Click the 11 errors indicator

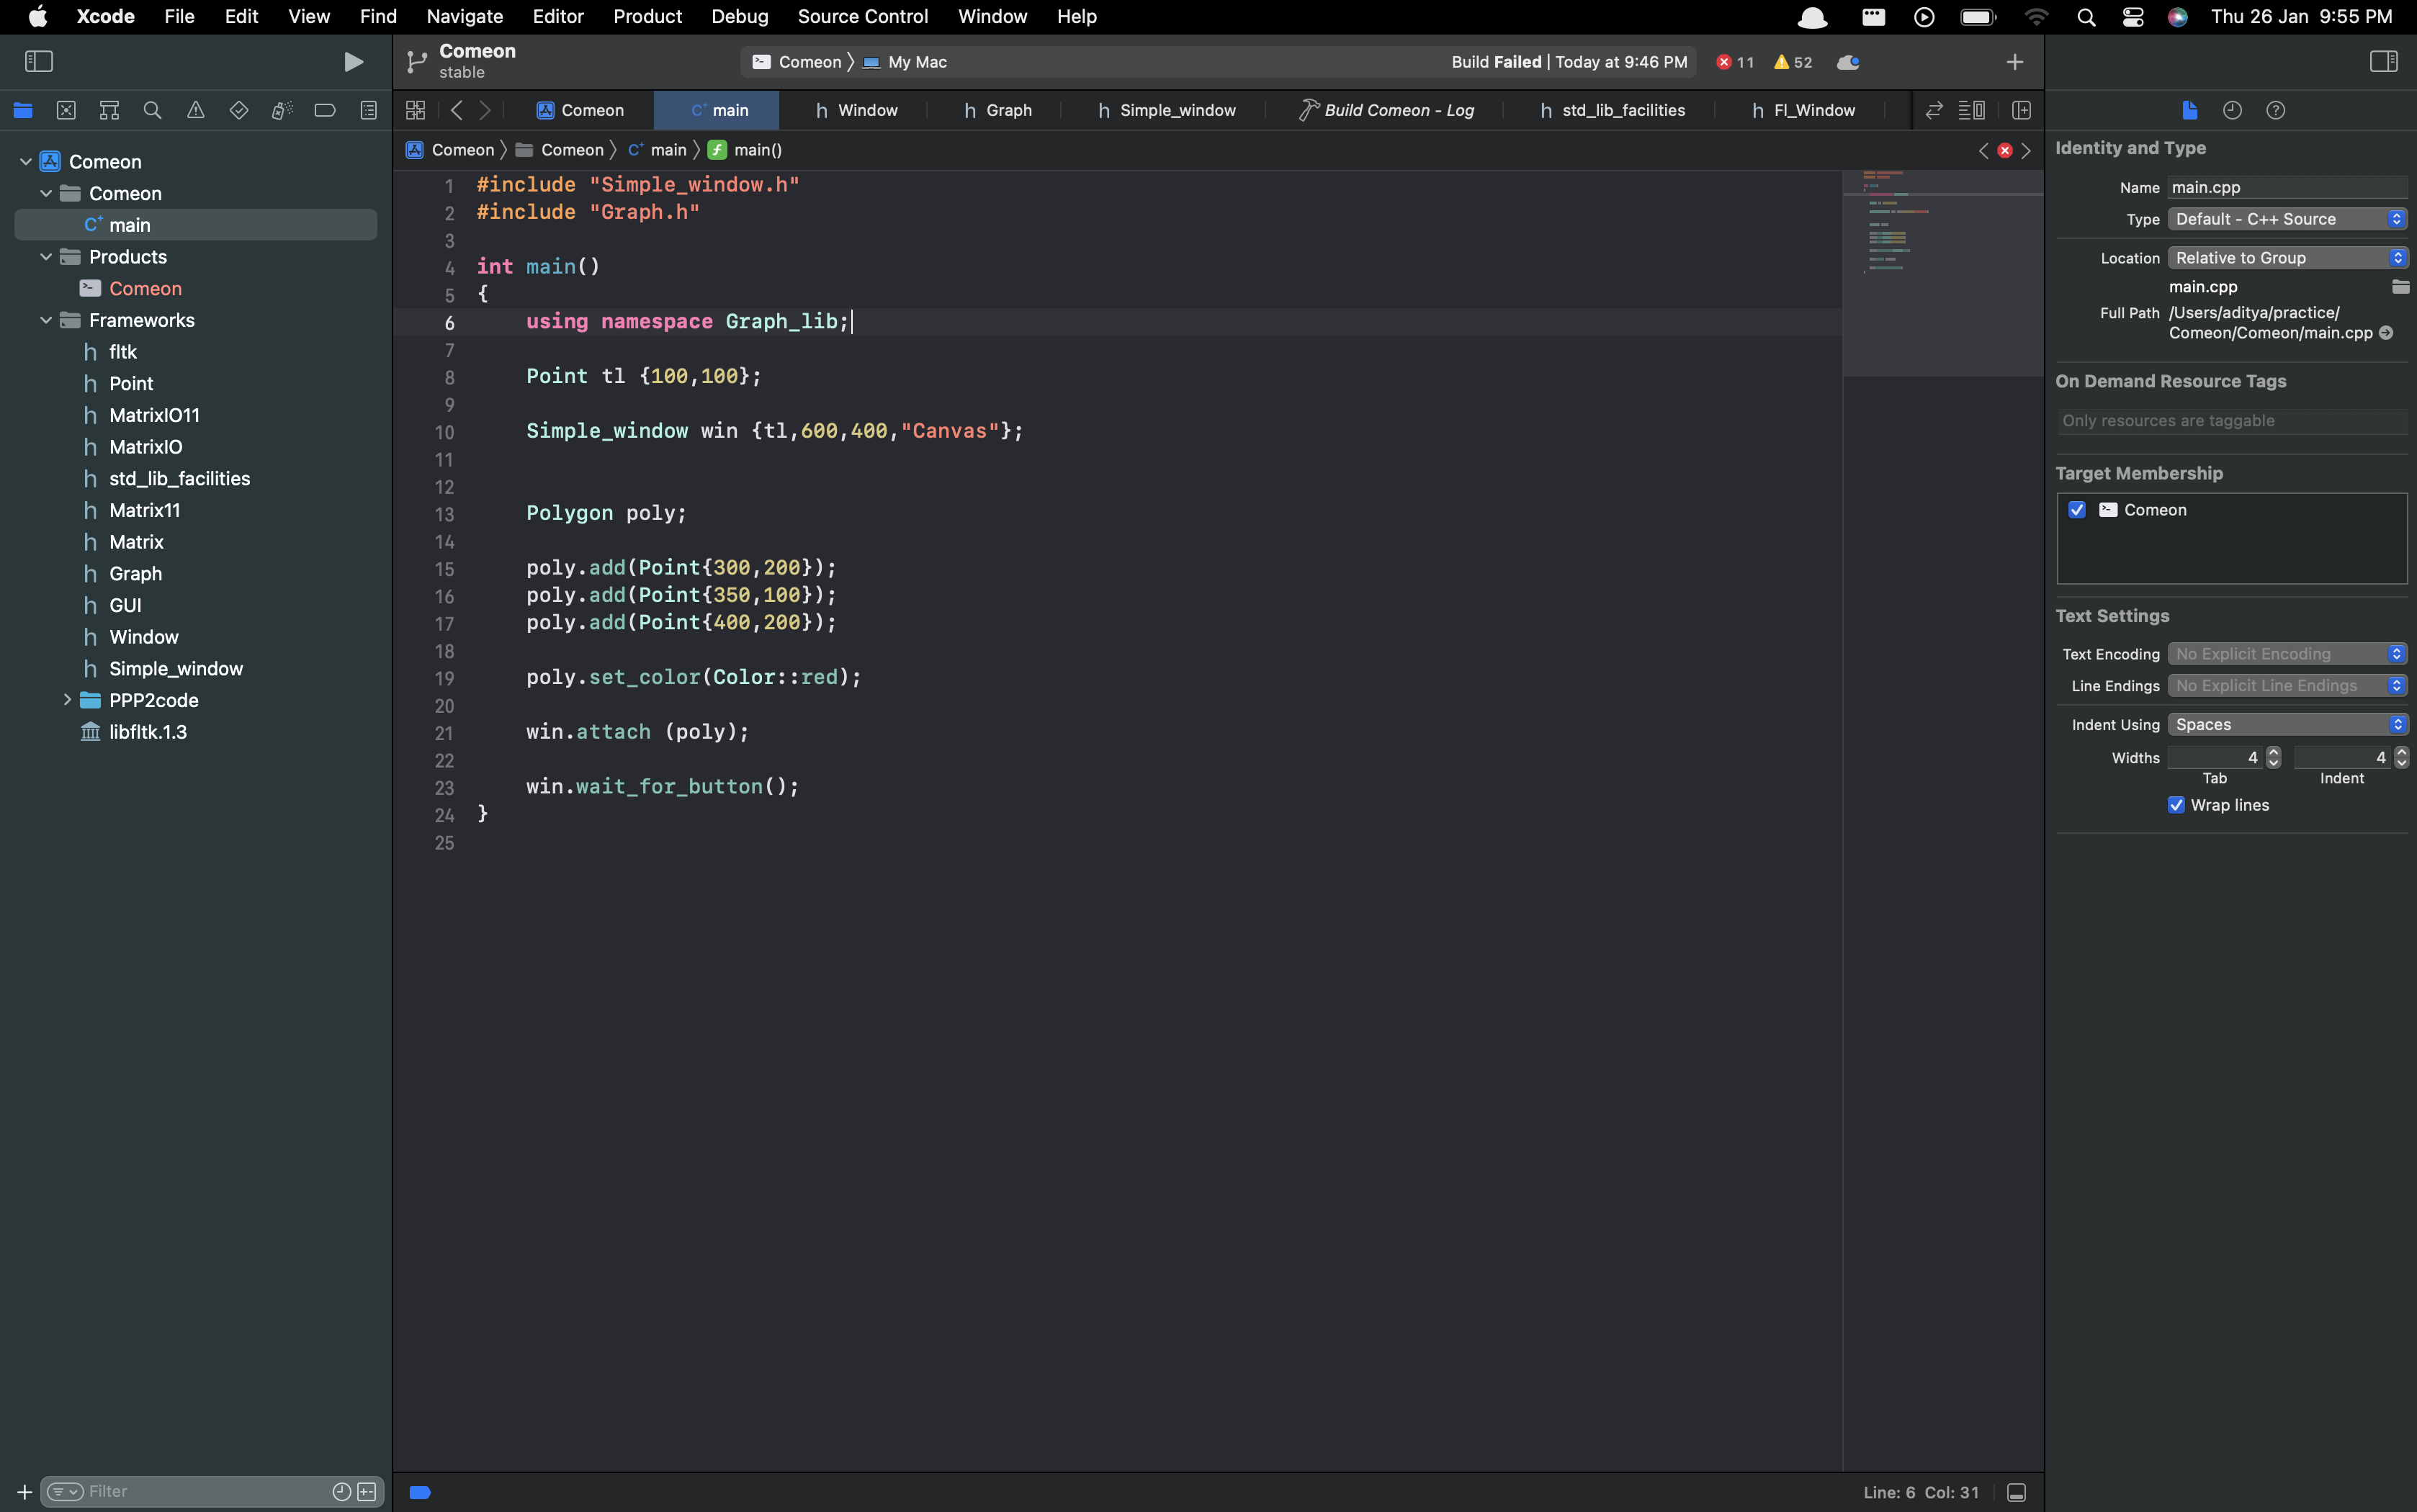1735,62
